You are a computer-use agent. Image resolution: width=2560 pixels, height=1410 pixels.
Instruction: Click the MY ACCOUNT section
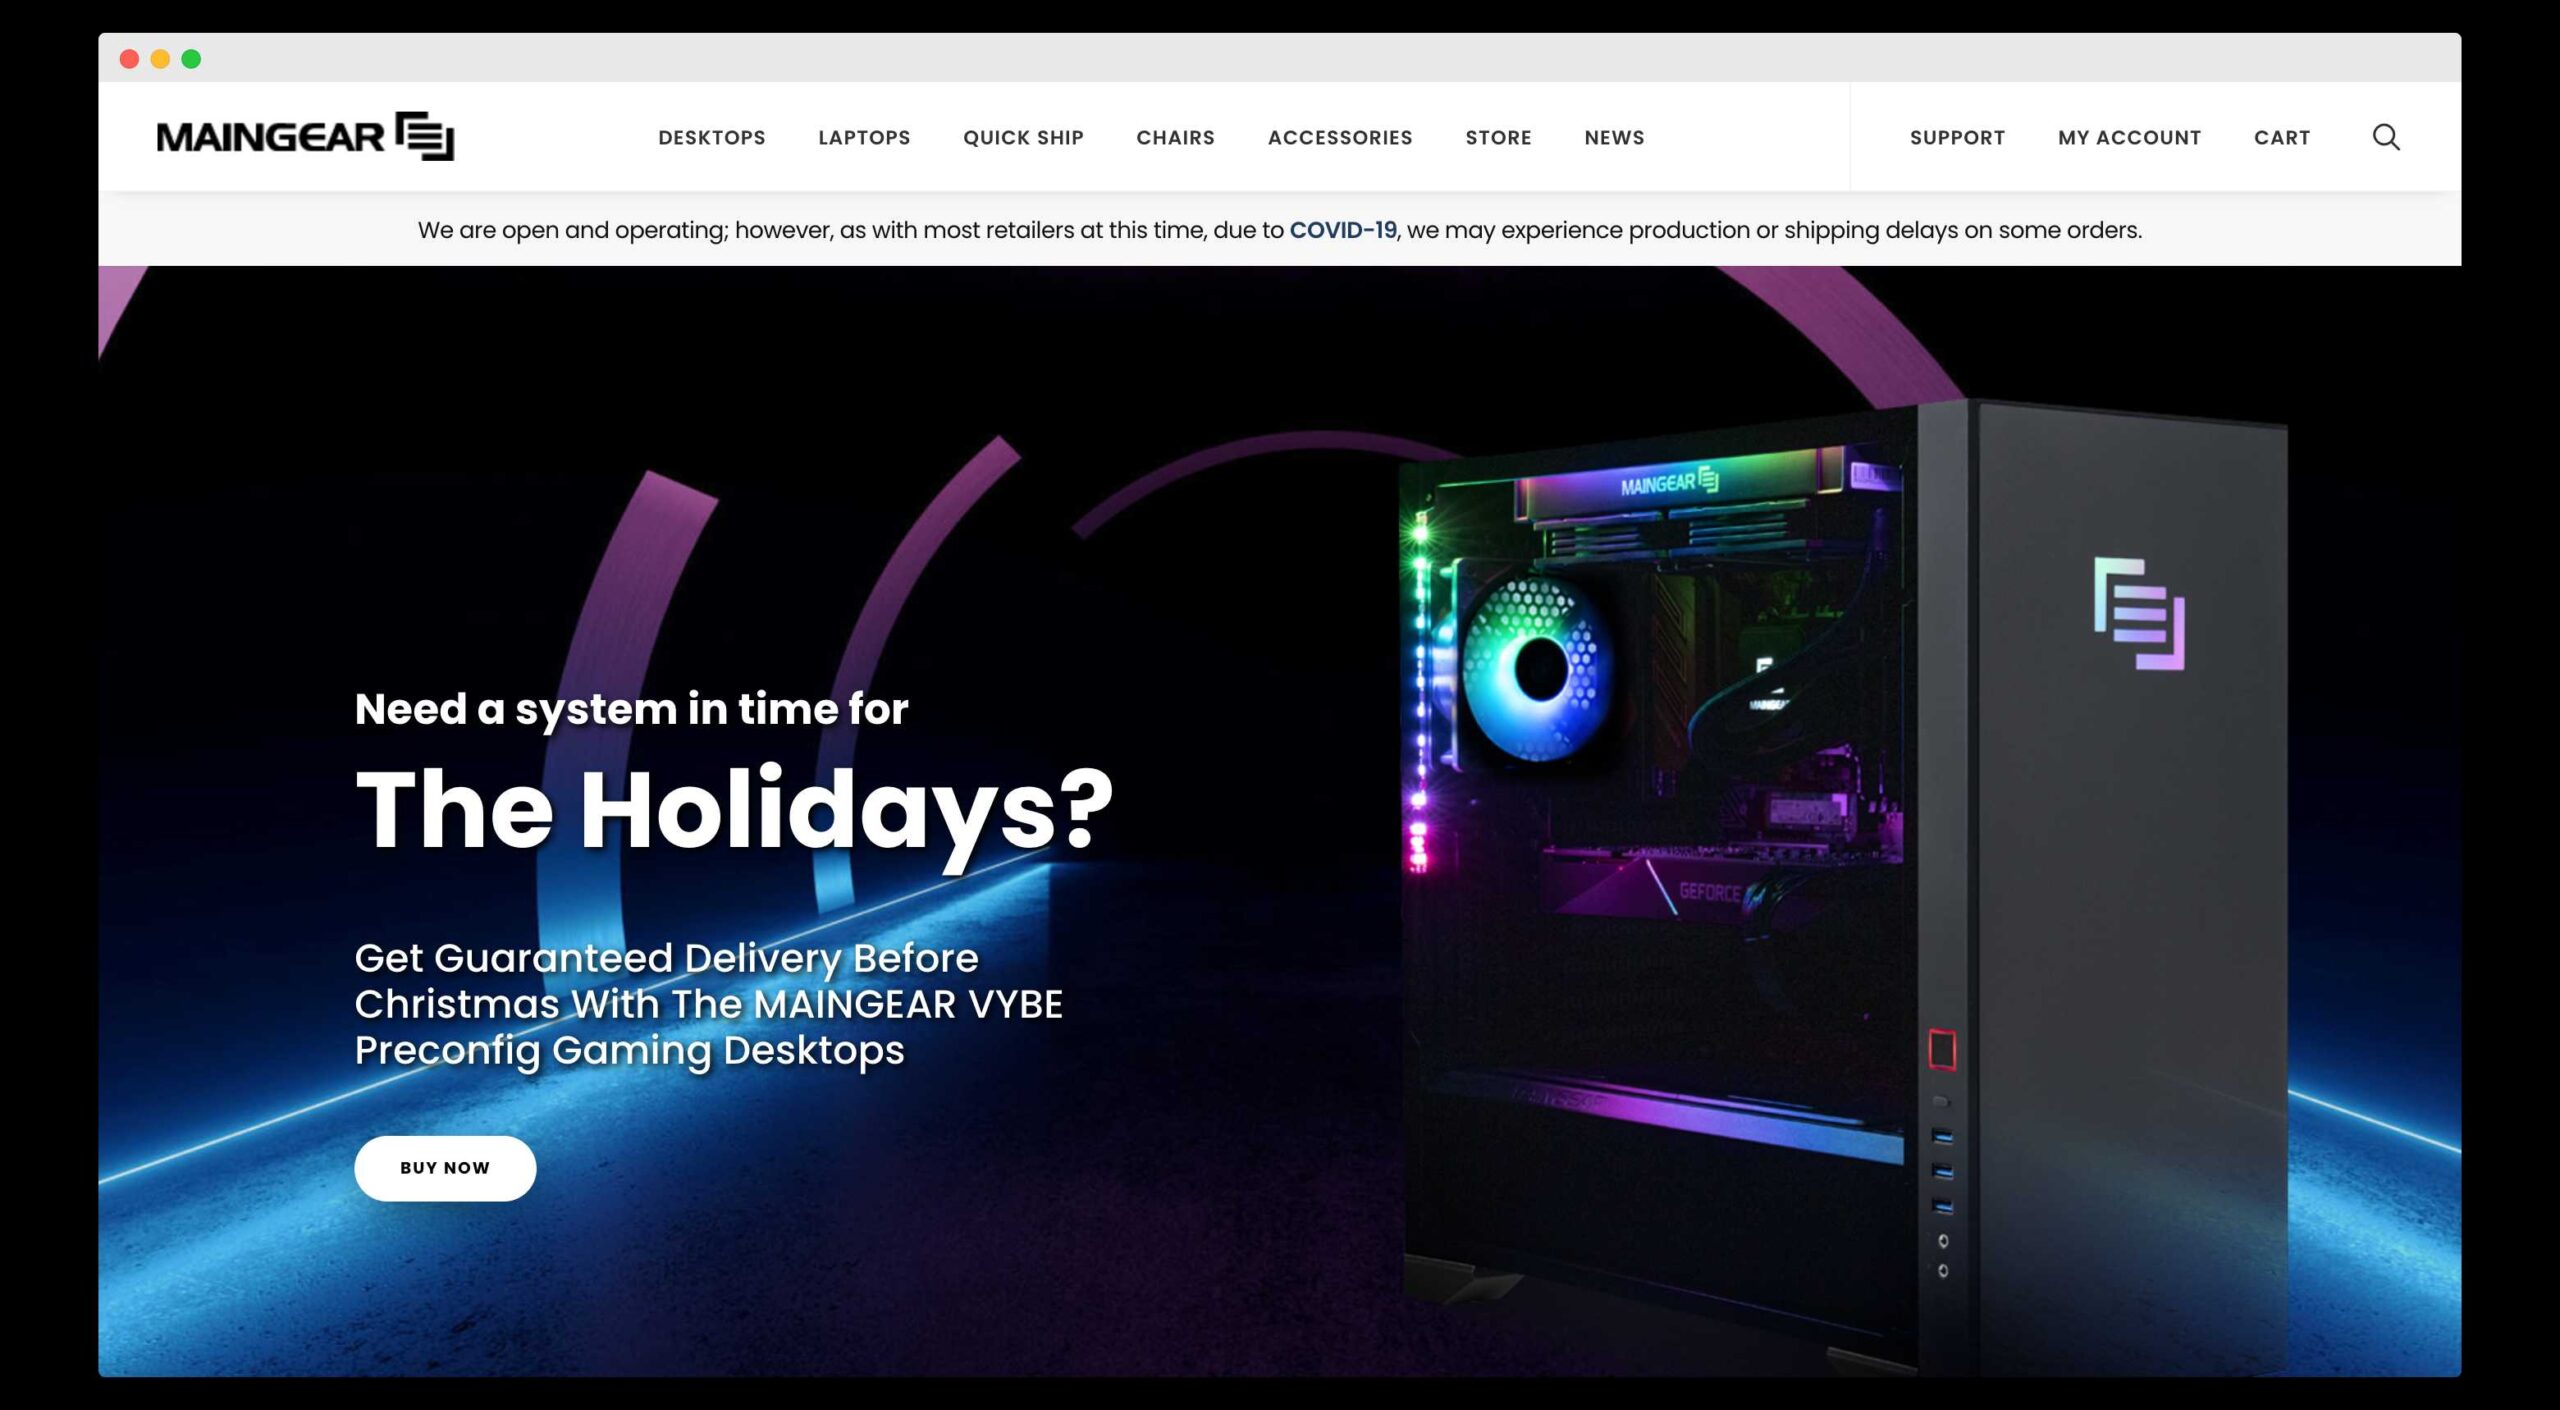click(2130, 135)
